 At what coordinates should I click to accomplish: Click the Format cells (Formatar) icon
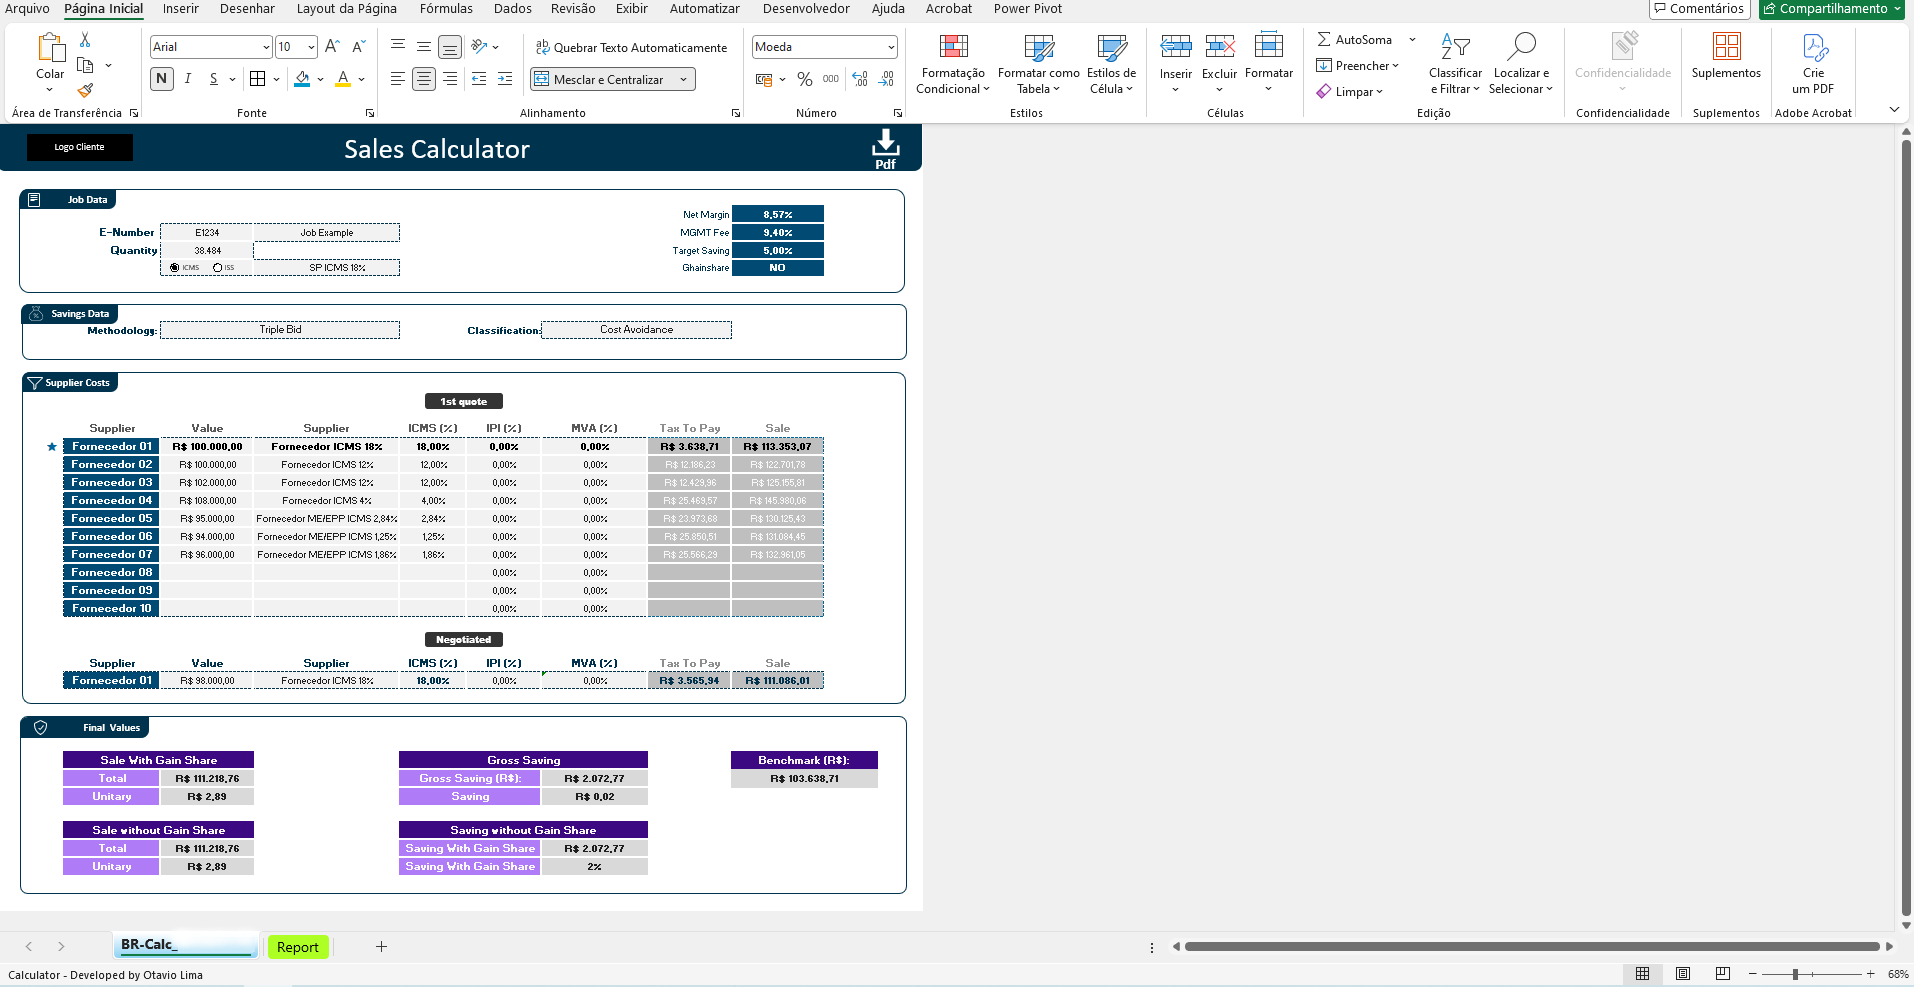click(x=1269, y=46)
